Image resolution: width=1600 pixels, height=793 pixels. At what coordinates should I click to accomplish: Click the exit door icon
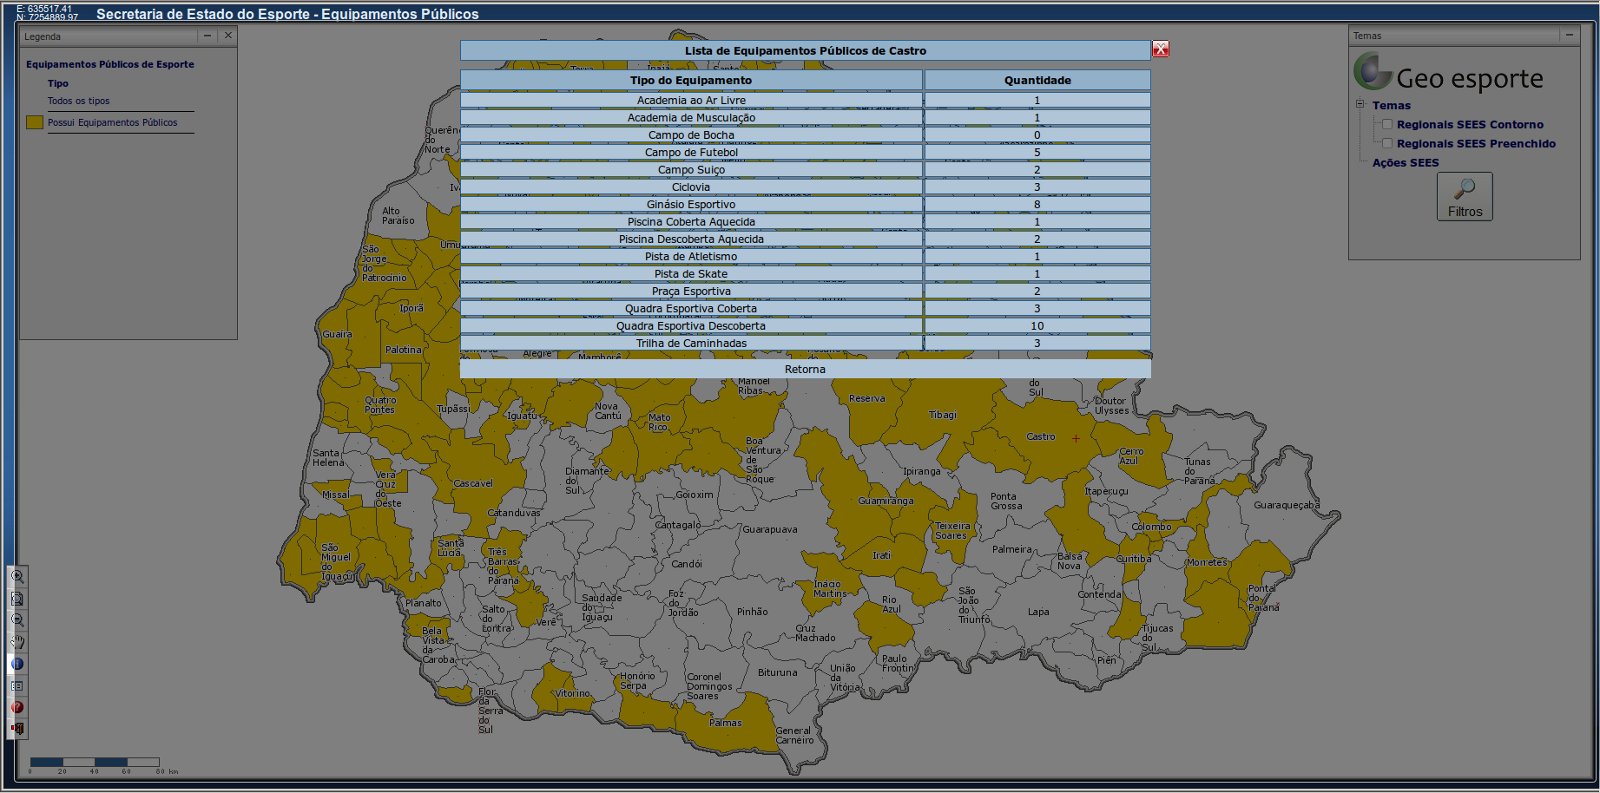point(17,729)
